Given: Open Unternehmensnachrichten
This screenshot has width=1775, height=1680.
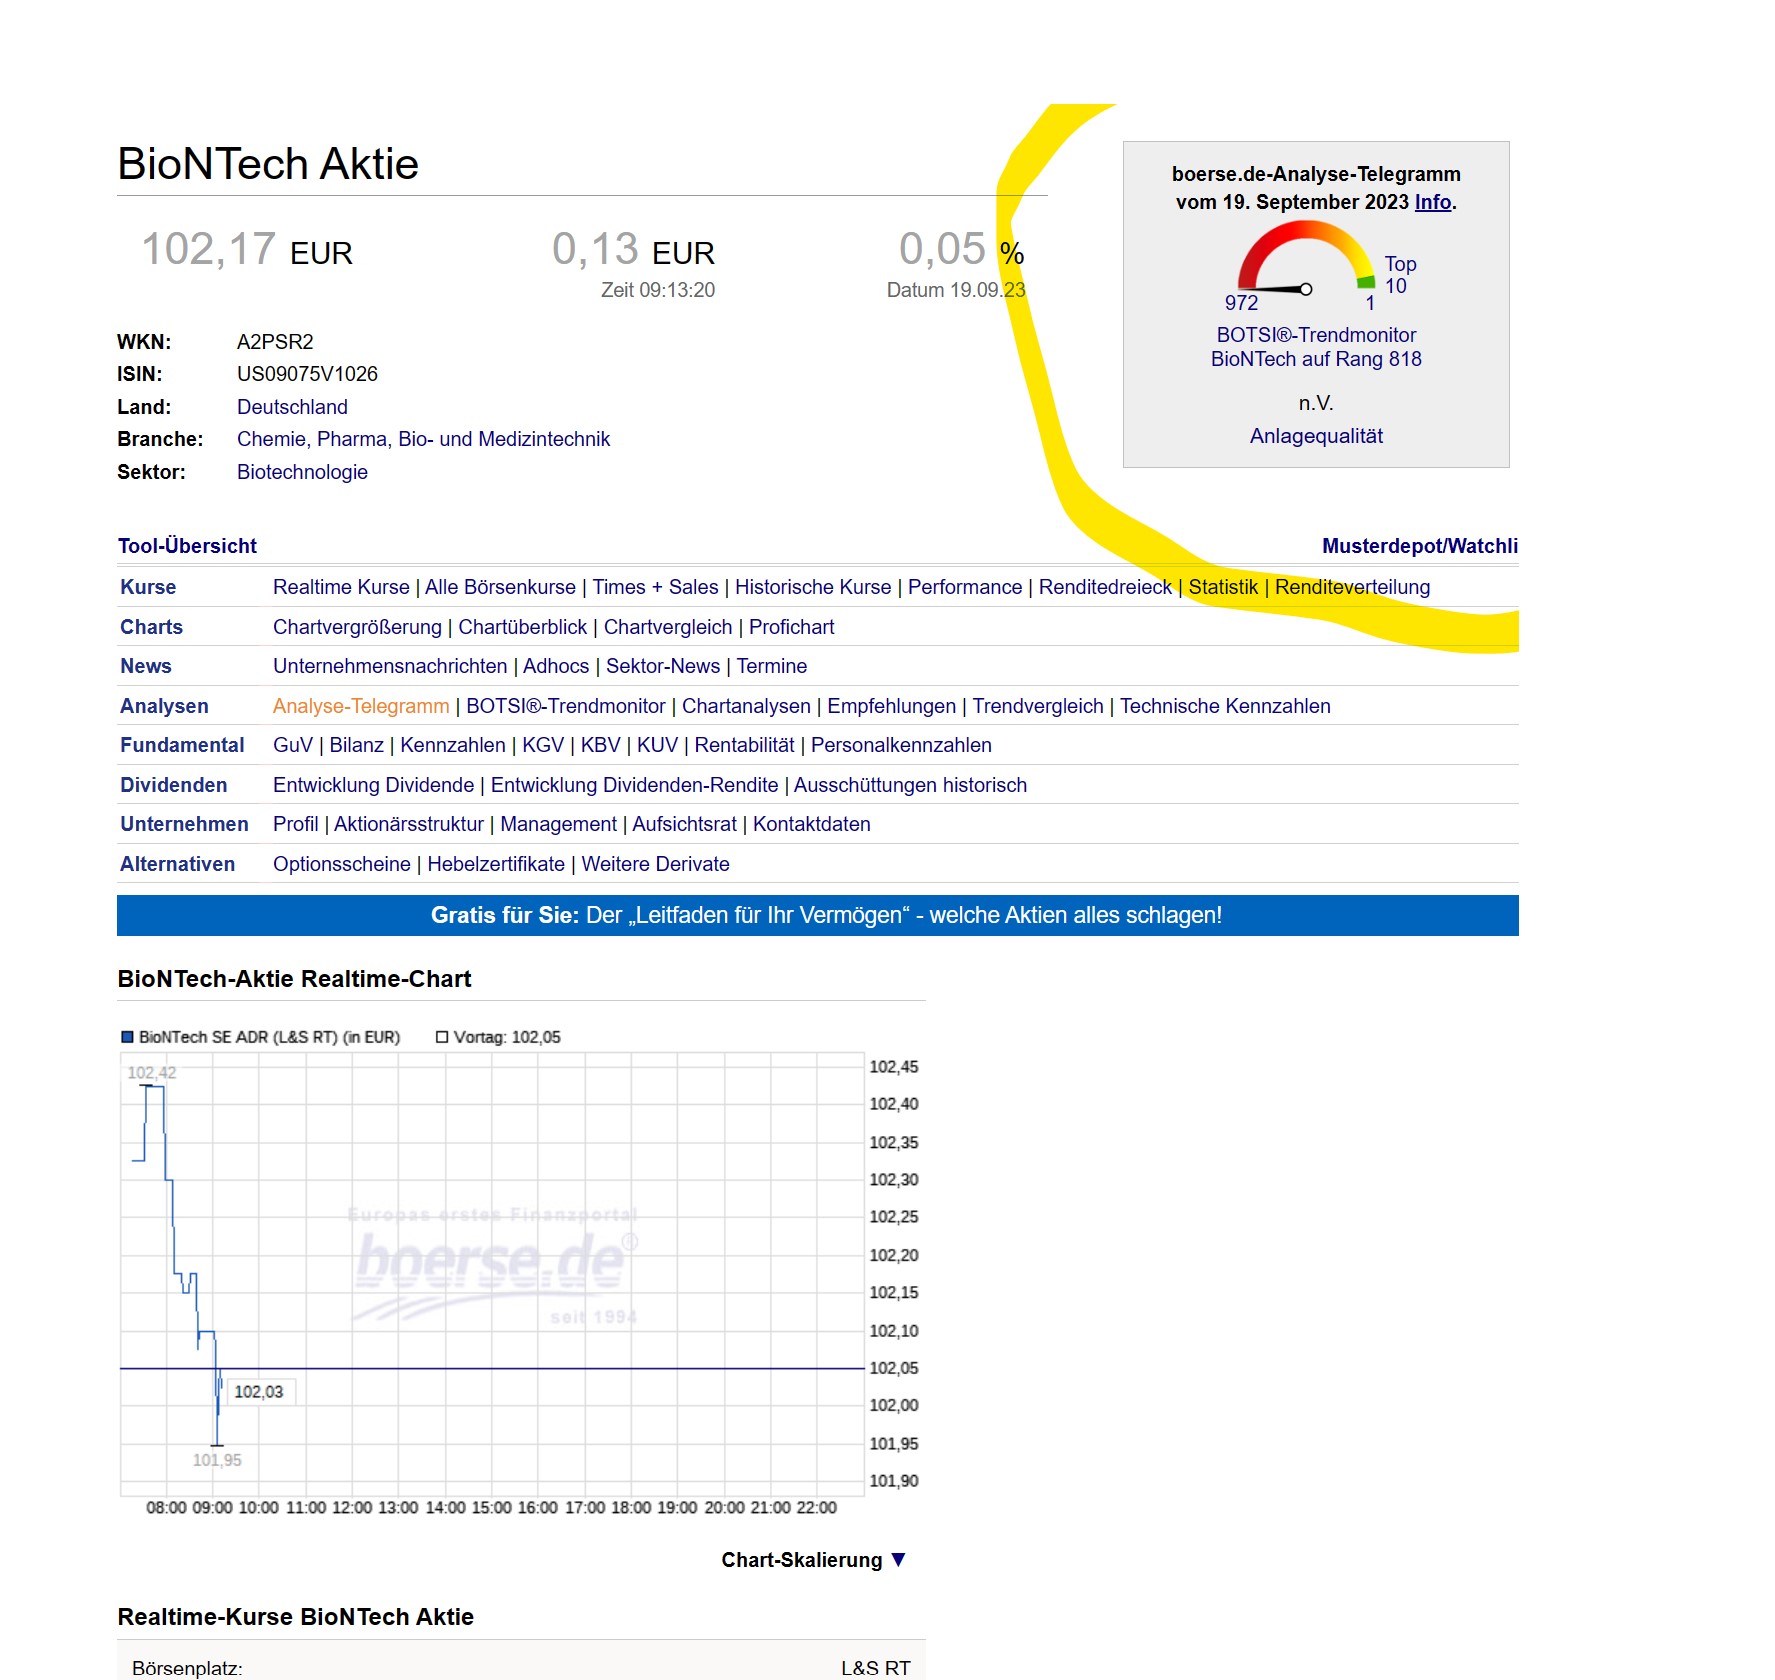Looking at the screenshot, I should (390, 666).
